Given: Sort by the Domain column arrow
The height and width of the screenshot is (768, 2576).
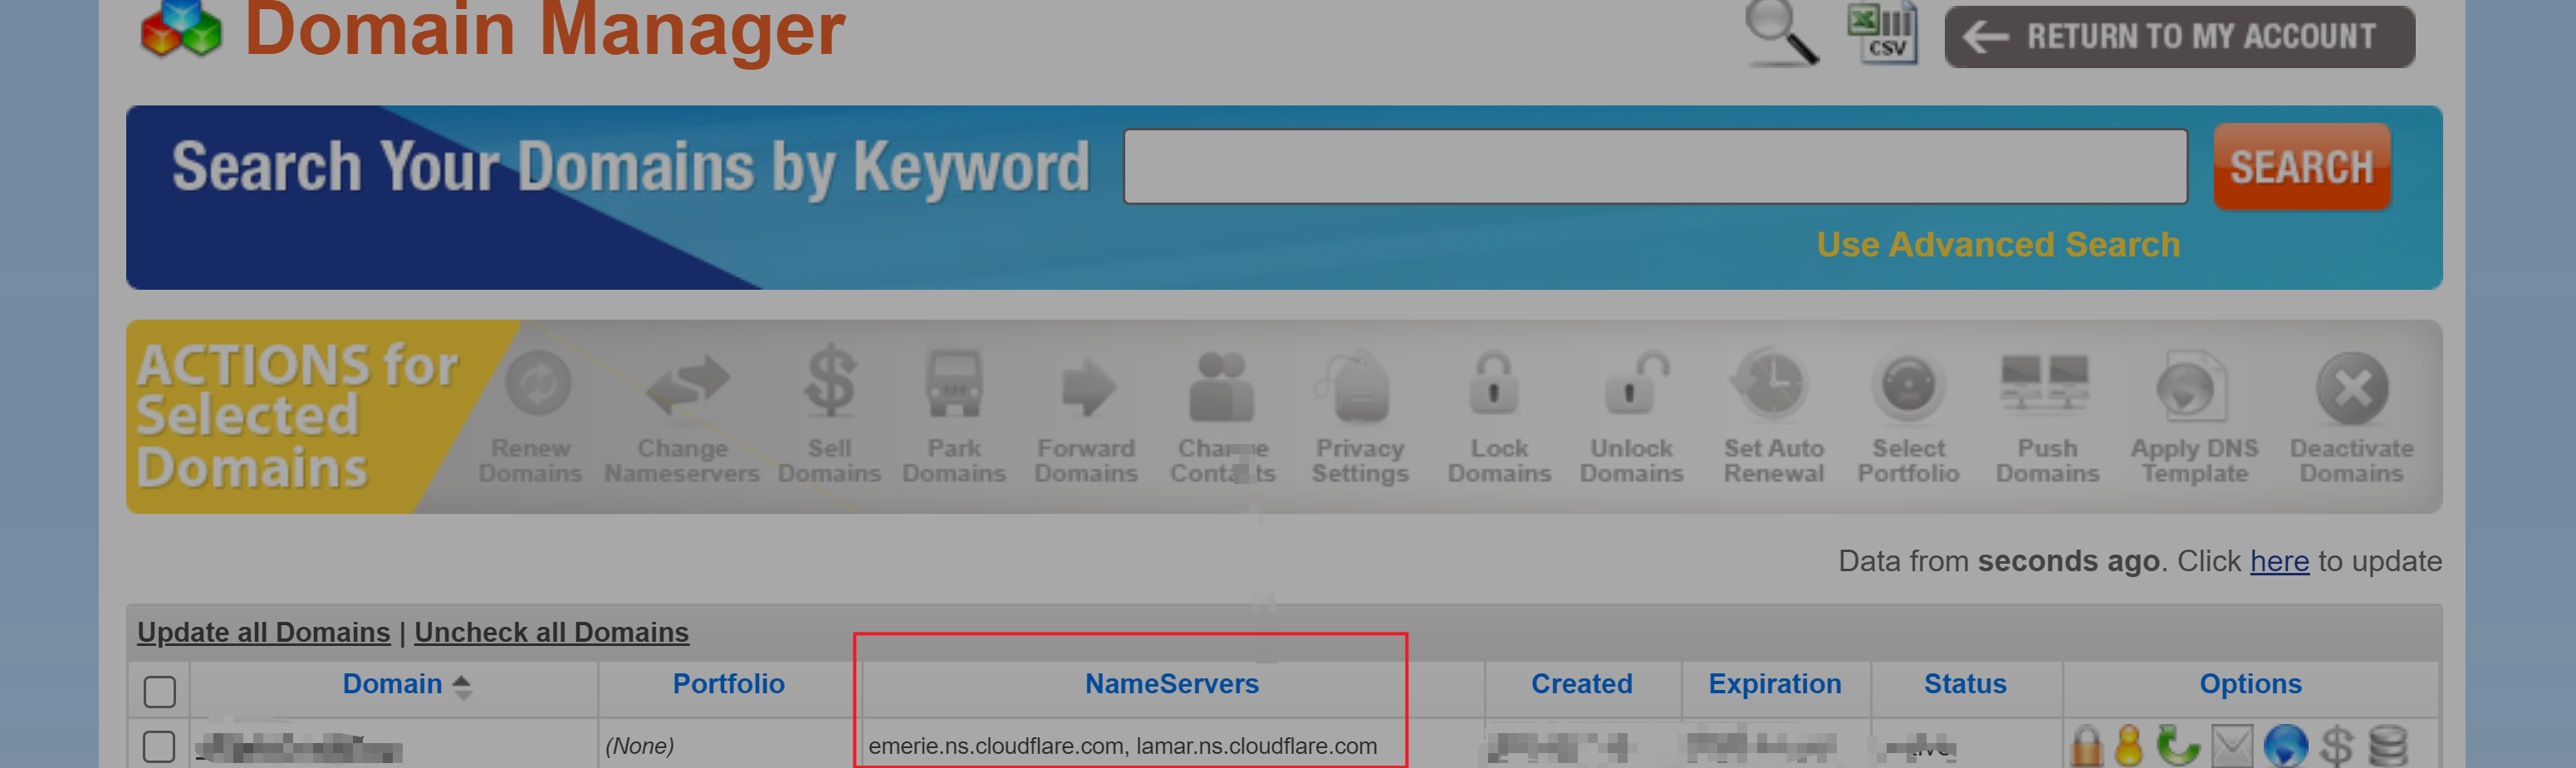Looking at the screenshot, I should pyautogui.click(x=462, y=686).
